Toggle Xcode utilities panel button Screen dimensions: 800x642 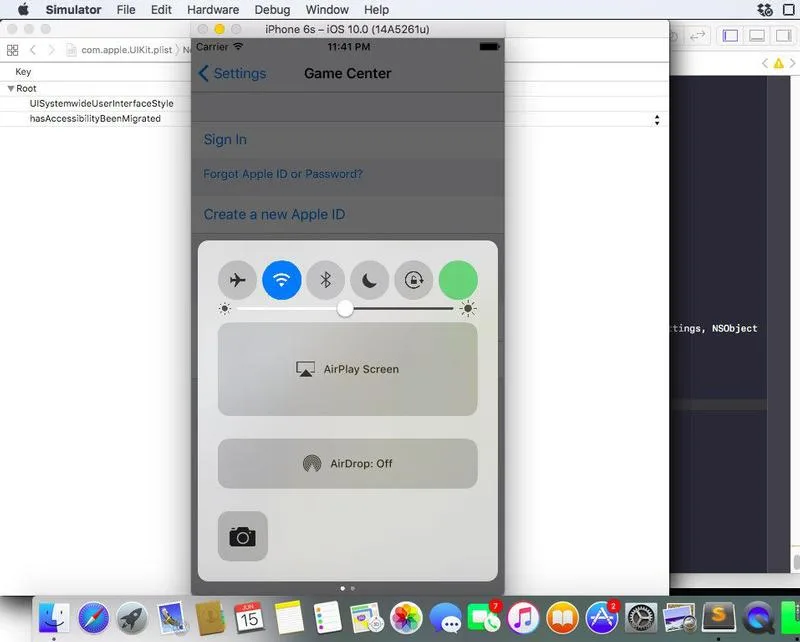(783, 36)
